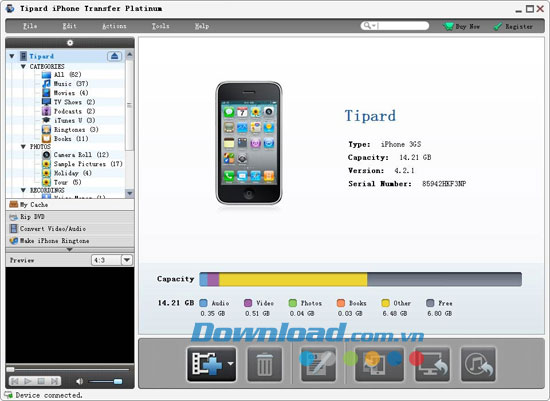This screenshot has height=401, width=550.
Task: Click the Register button
Action: [x=513, y=26]
